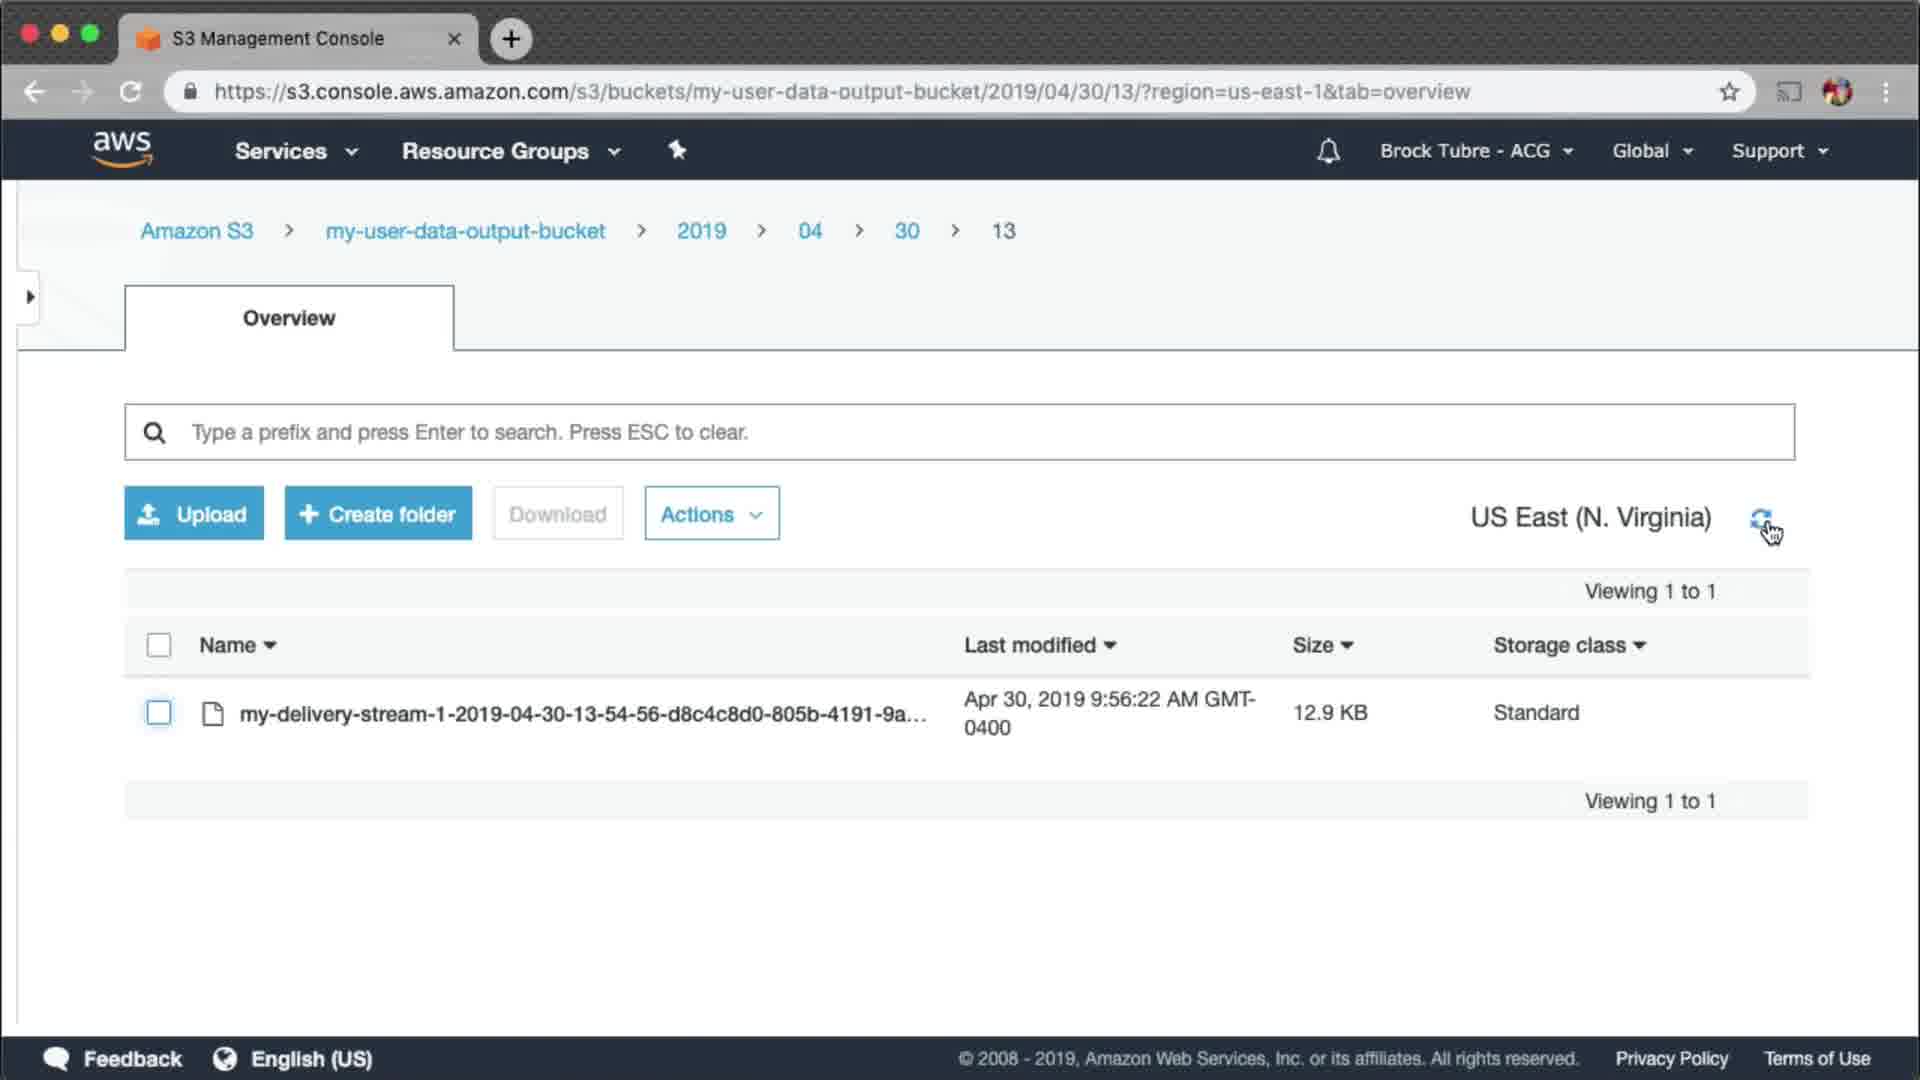Bookmark this page with star icon
This screenshot has height=1080, width=1920.
click(1729, 92)
